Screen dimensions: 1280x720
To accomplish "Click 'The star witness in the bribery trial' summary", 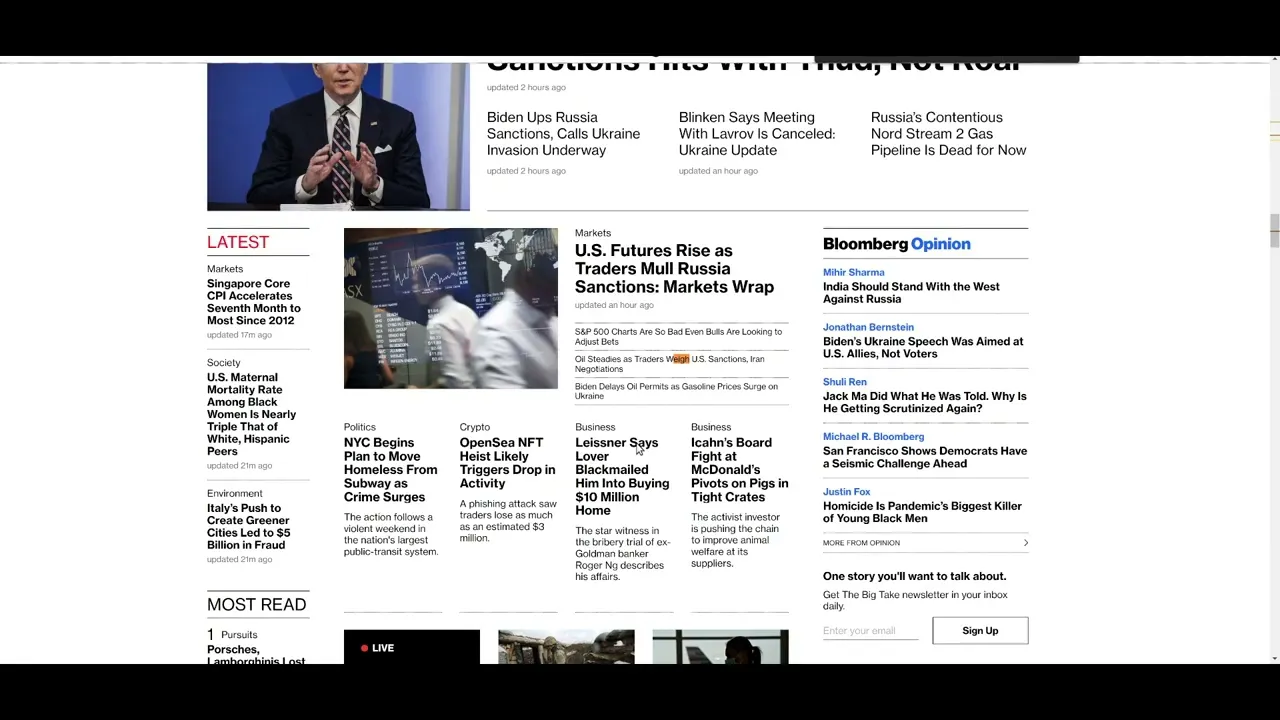I will tap(622, 554).
